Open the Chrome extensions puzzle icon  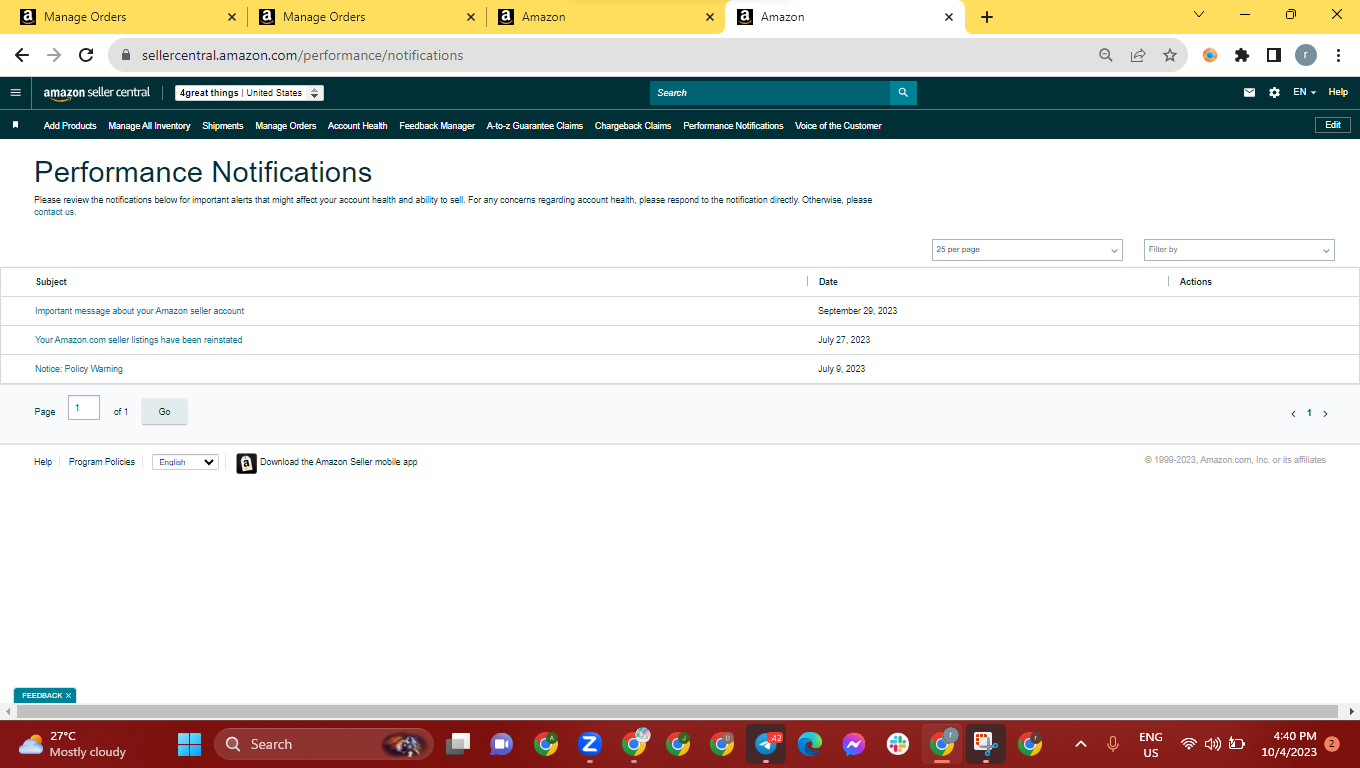click(1242, 56)
